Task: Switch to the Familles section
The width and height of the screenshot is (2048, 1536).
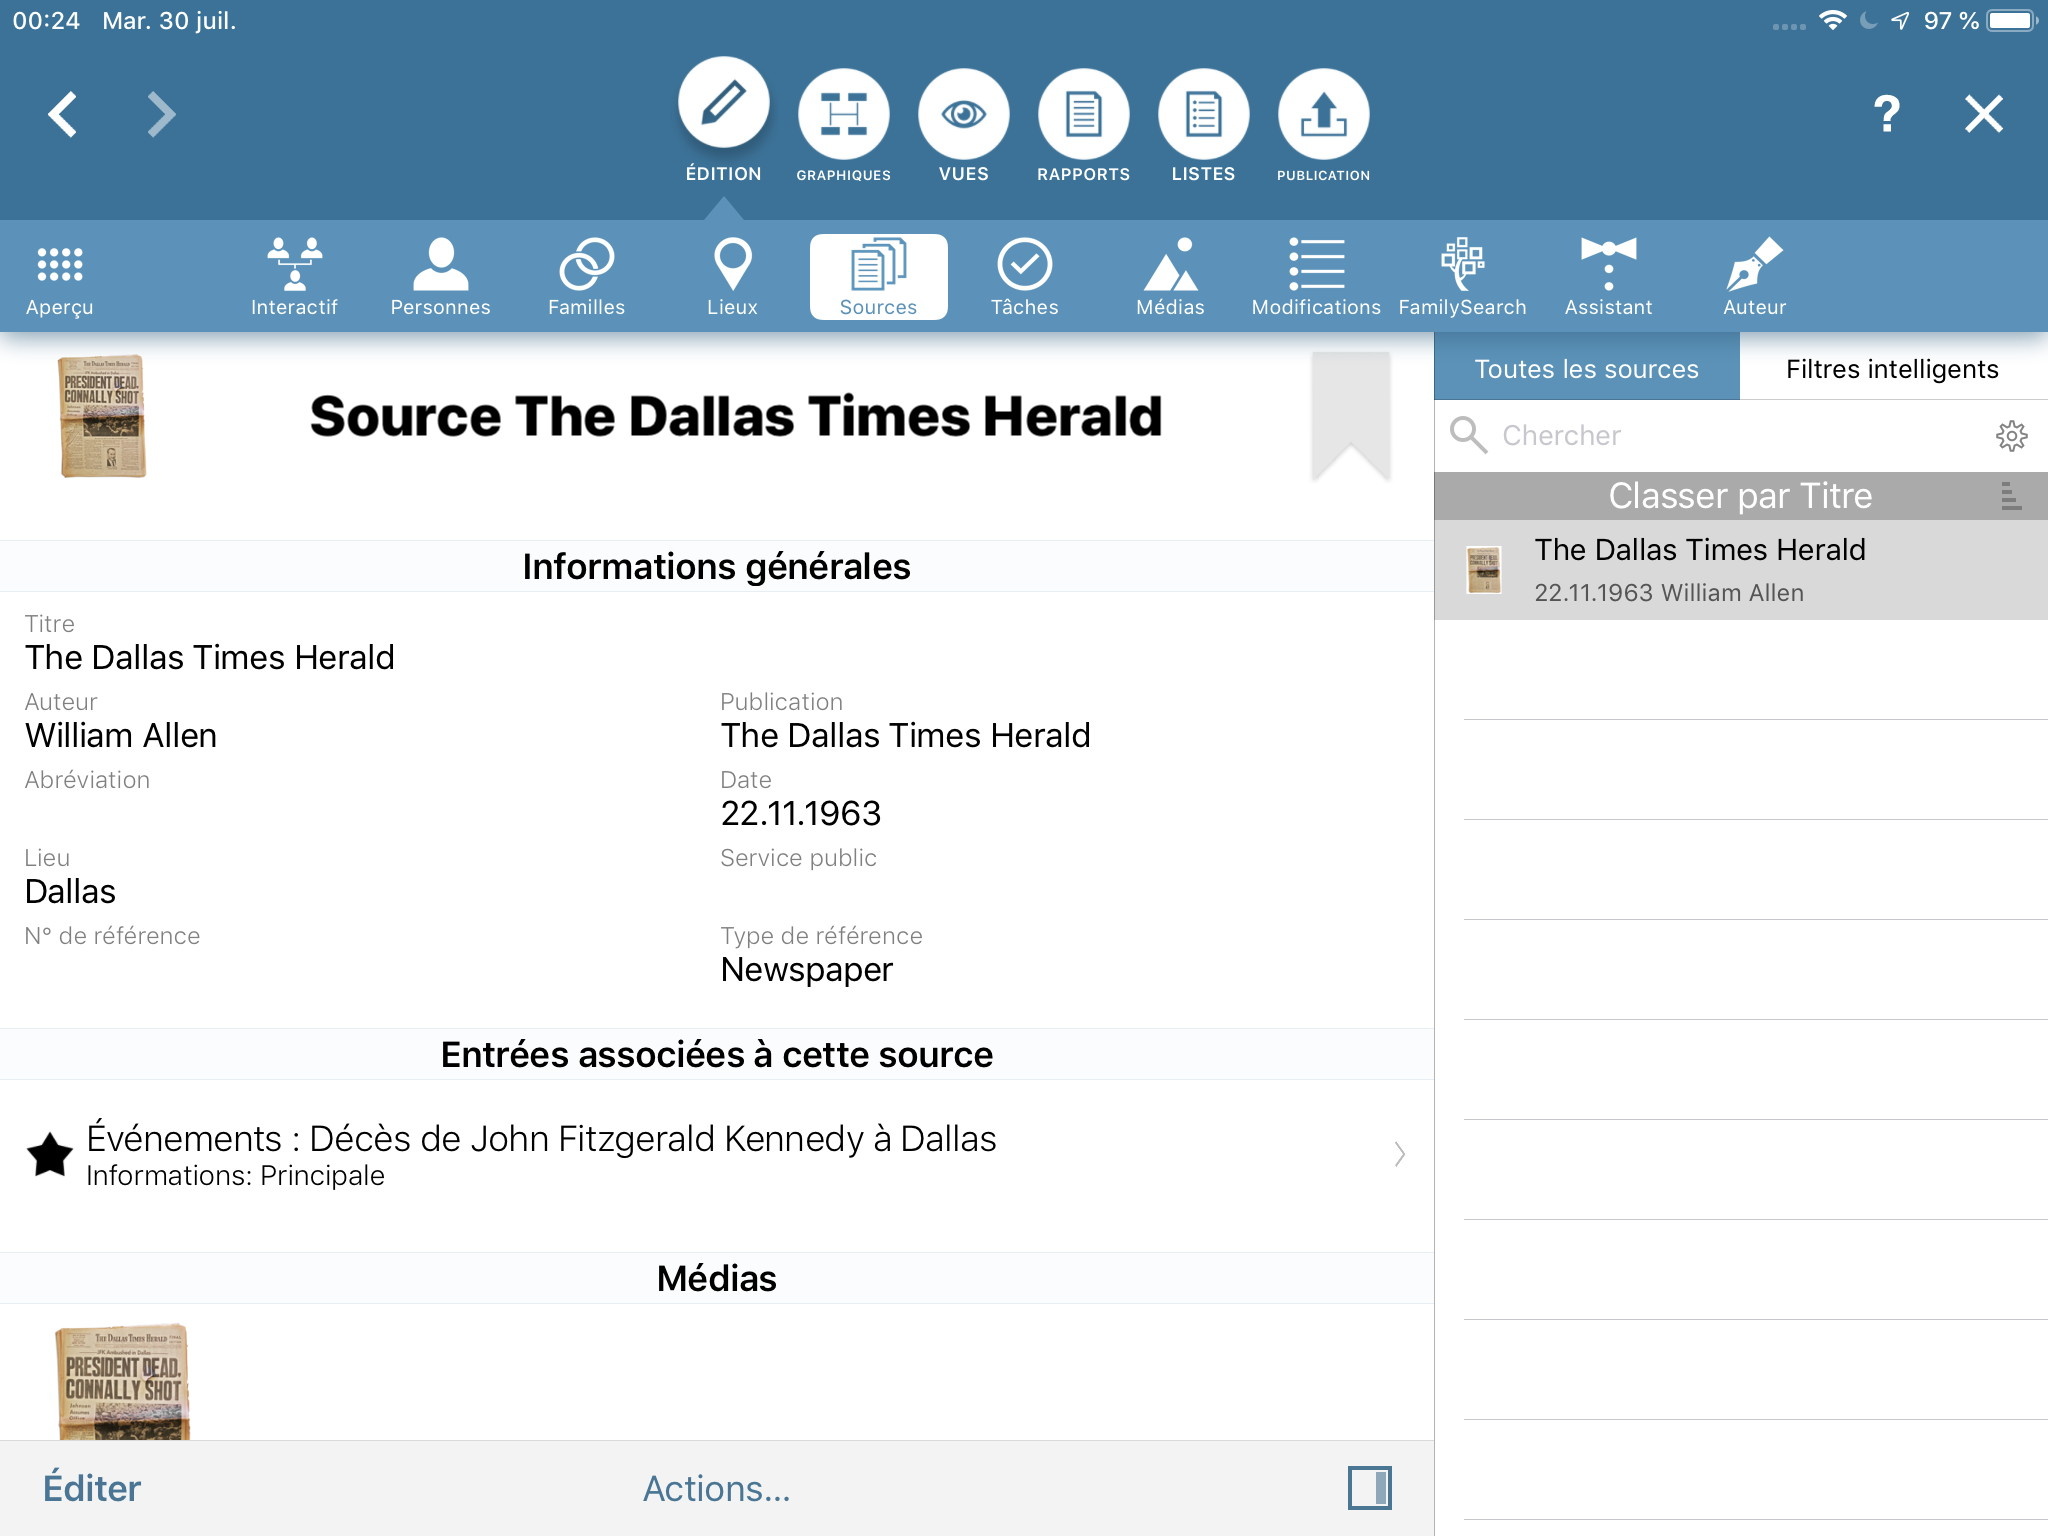Action: [586, 278]
